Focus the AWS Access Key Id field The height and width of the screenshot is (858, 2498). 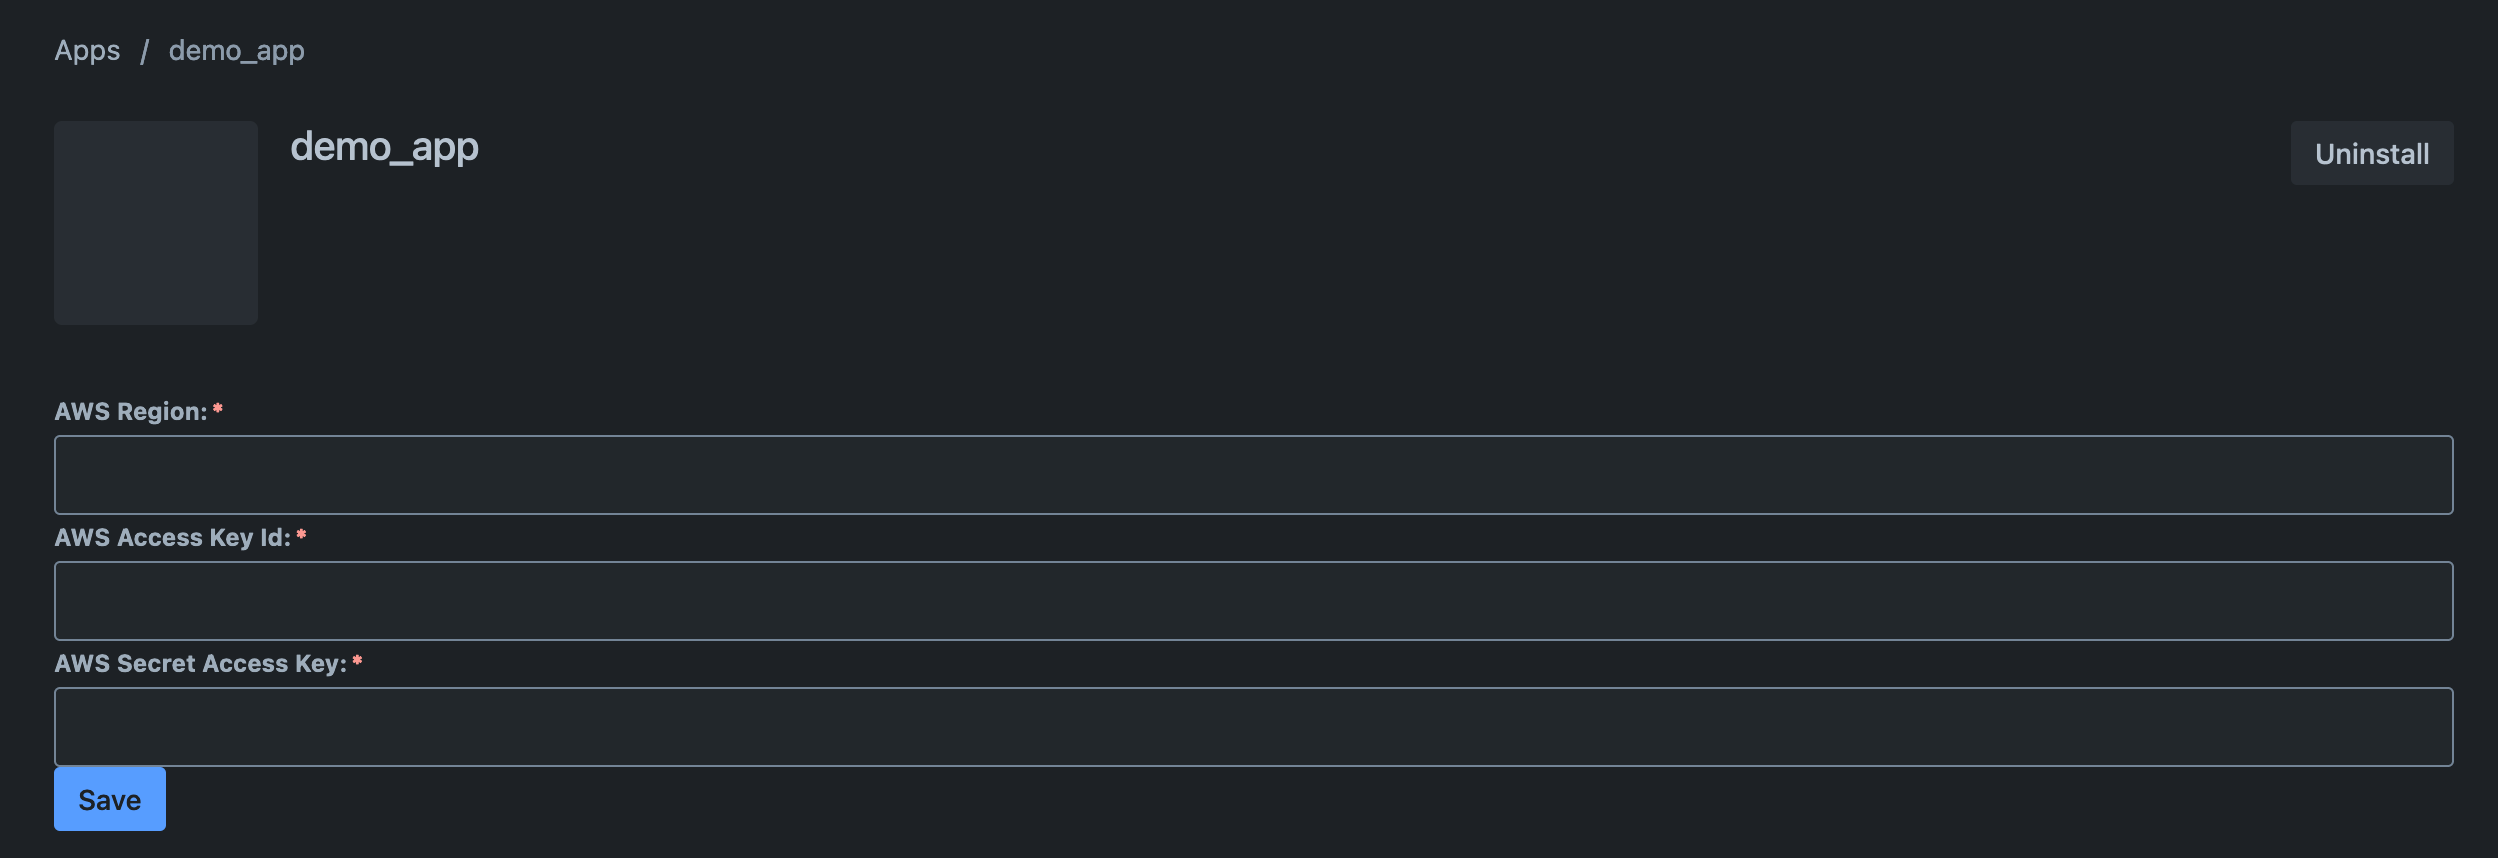tap(1253, 601)
